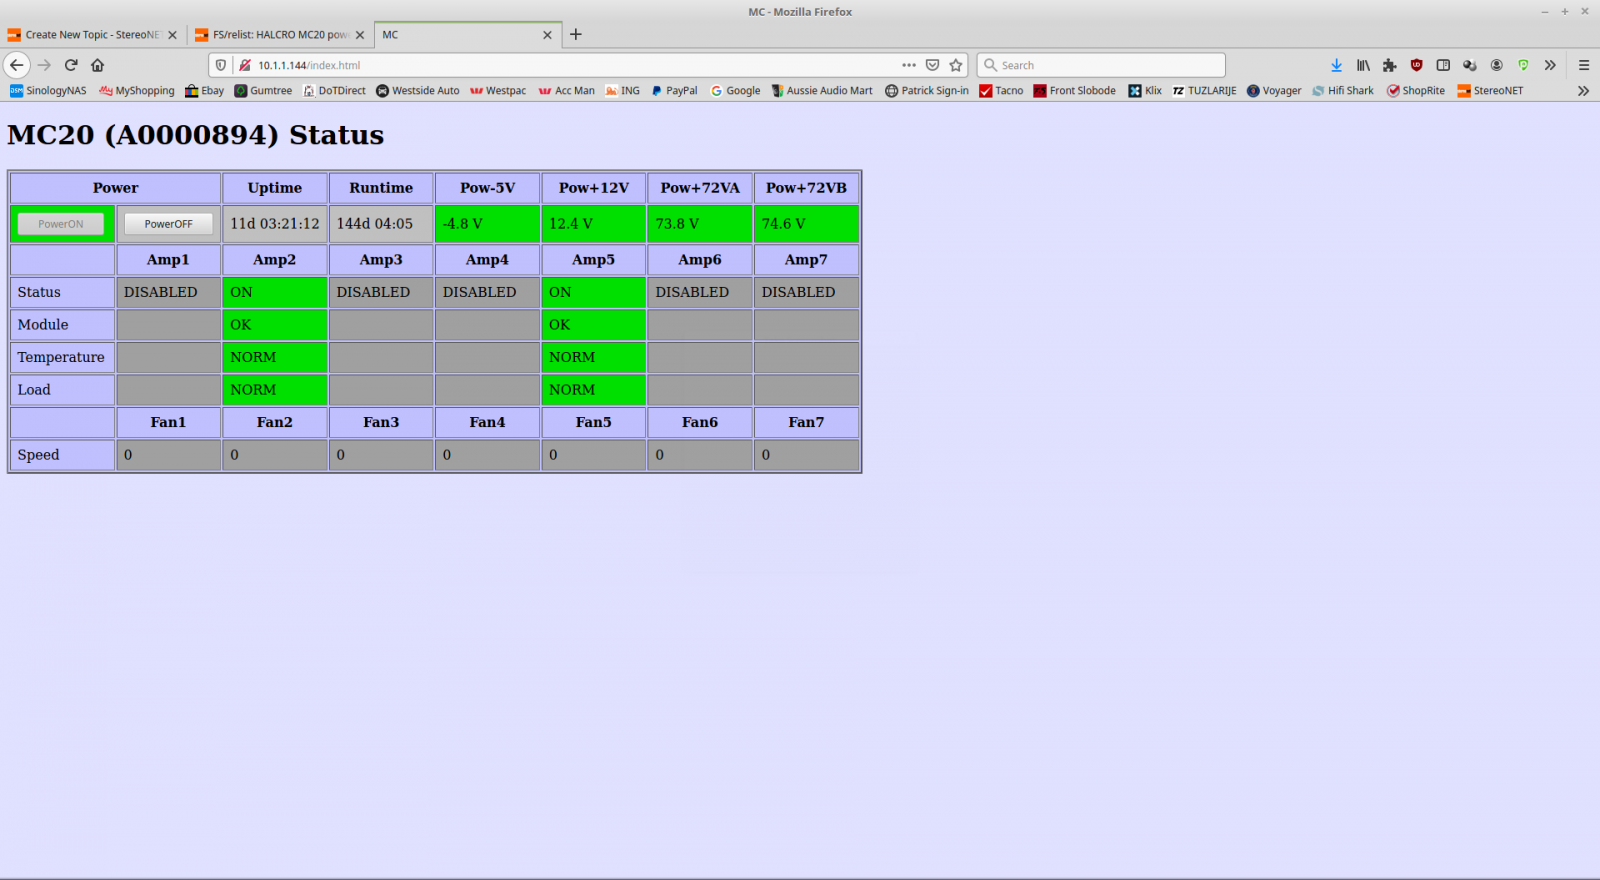
Task: Click the uBlock shield extension icon
Action: (x=1416, y=65)
